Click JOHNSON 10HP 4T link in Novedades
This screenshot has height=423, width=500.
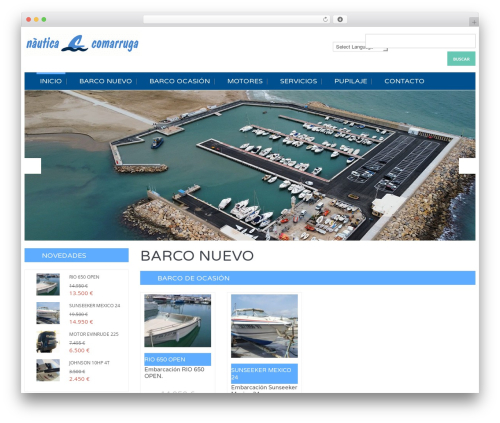coord(89,363)
